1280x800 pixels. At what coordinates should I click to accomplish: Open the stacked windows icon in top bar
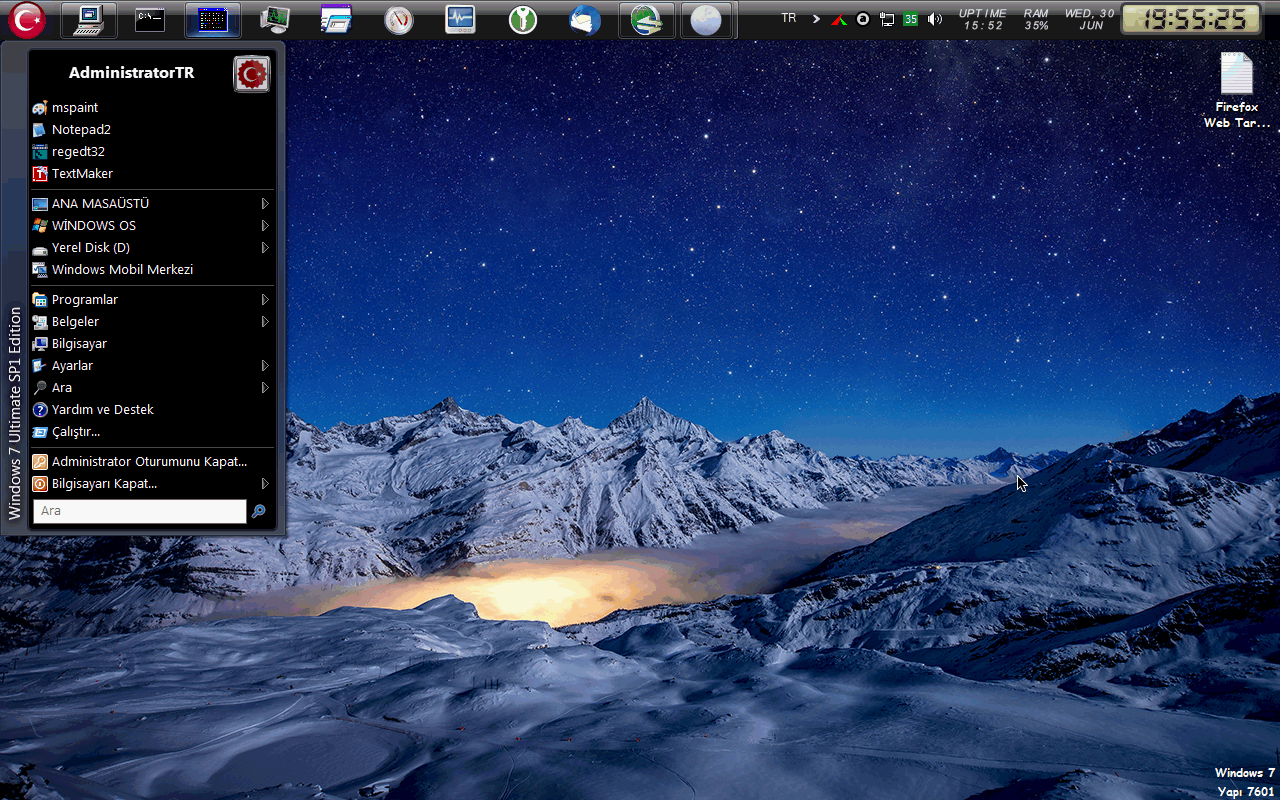pos(336,19)
